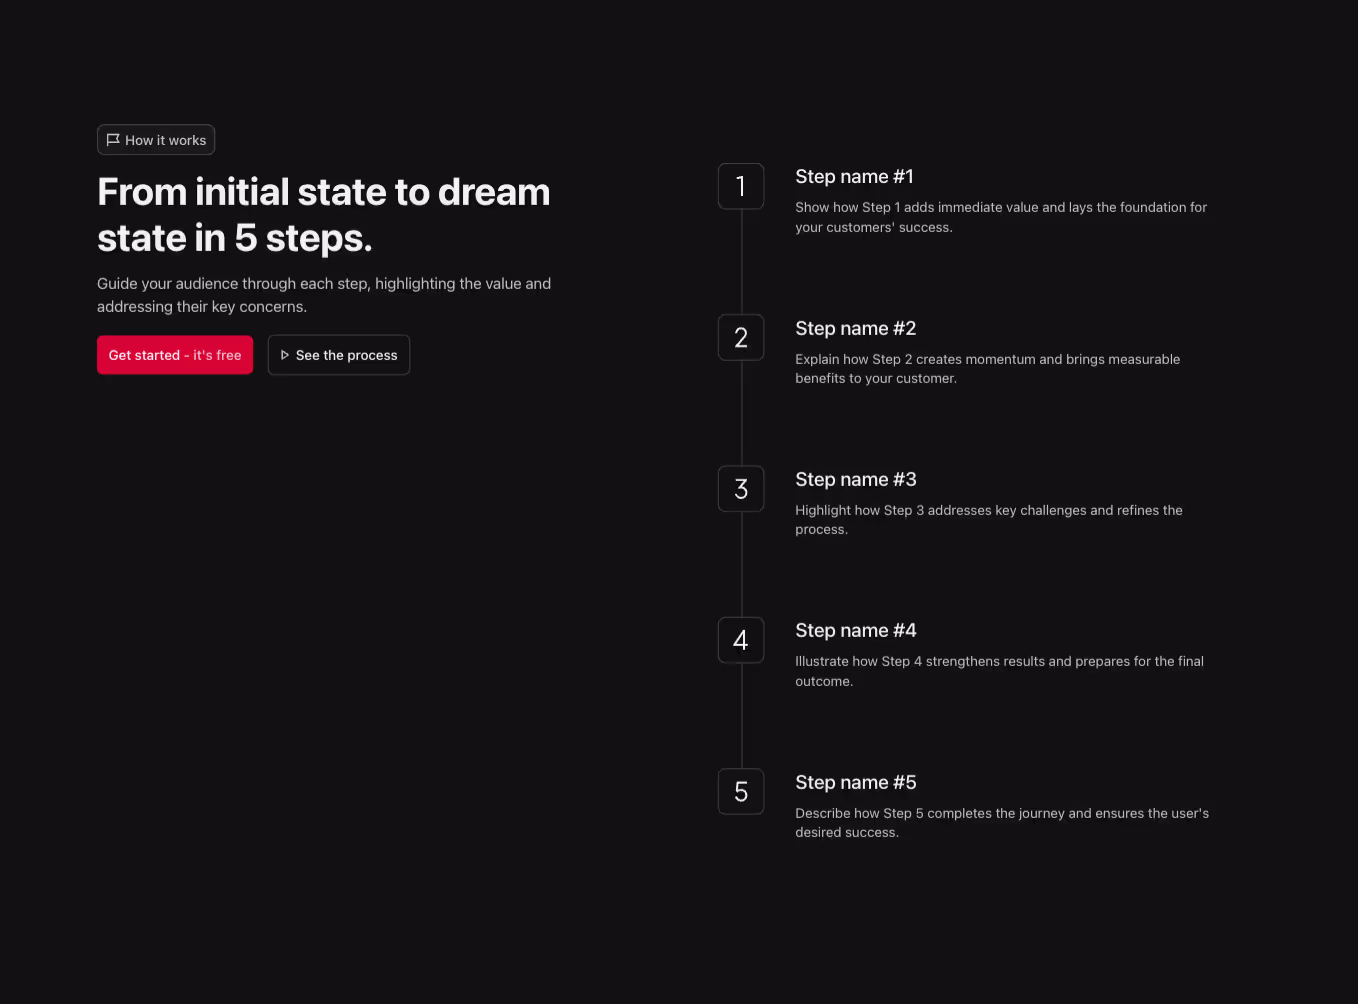Select the Step name #1 heading
The height and width of the screenshot is (1004, 1358).
pos(855,176)
